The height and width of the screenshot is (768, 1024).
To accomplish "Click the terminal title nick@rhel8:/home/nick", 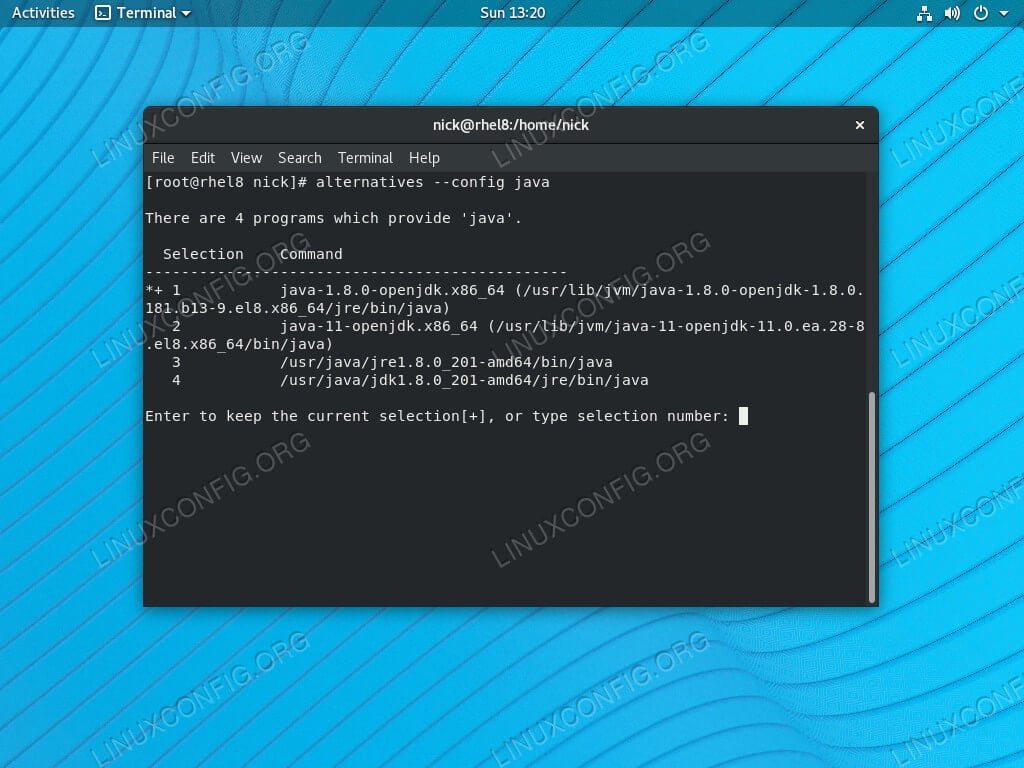I will [511, 125].
